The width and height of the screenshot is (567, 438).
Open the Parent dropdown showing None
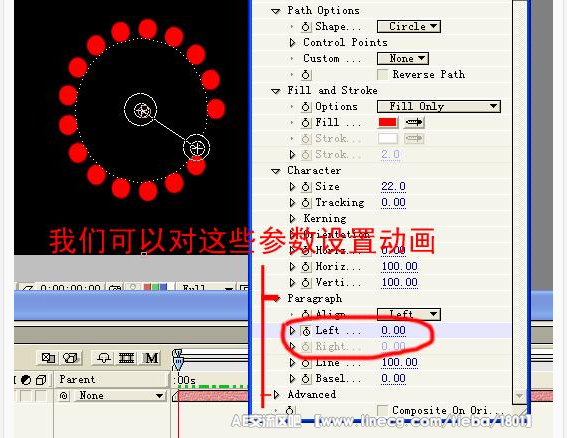tap(120, 396)
